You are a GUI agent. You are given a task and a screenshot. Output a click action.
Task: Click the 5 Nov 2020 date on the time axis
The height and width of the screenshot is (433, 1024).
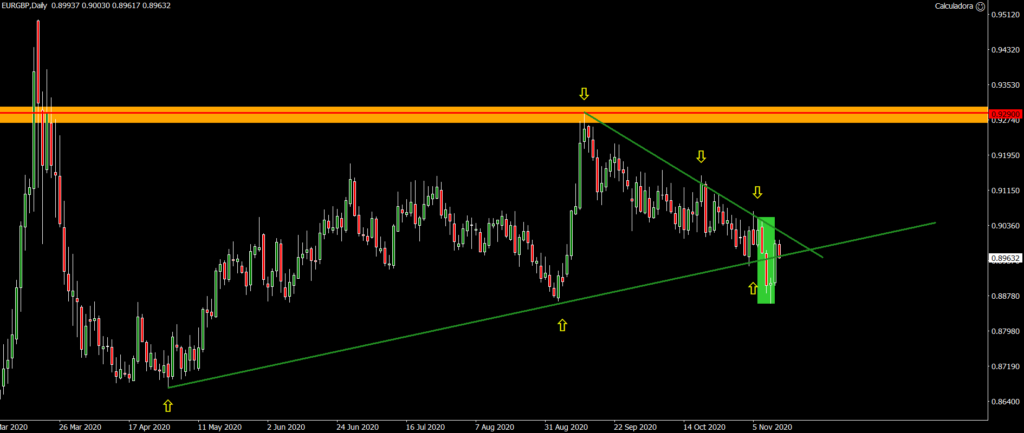click(x=772, y=425)
